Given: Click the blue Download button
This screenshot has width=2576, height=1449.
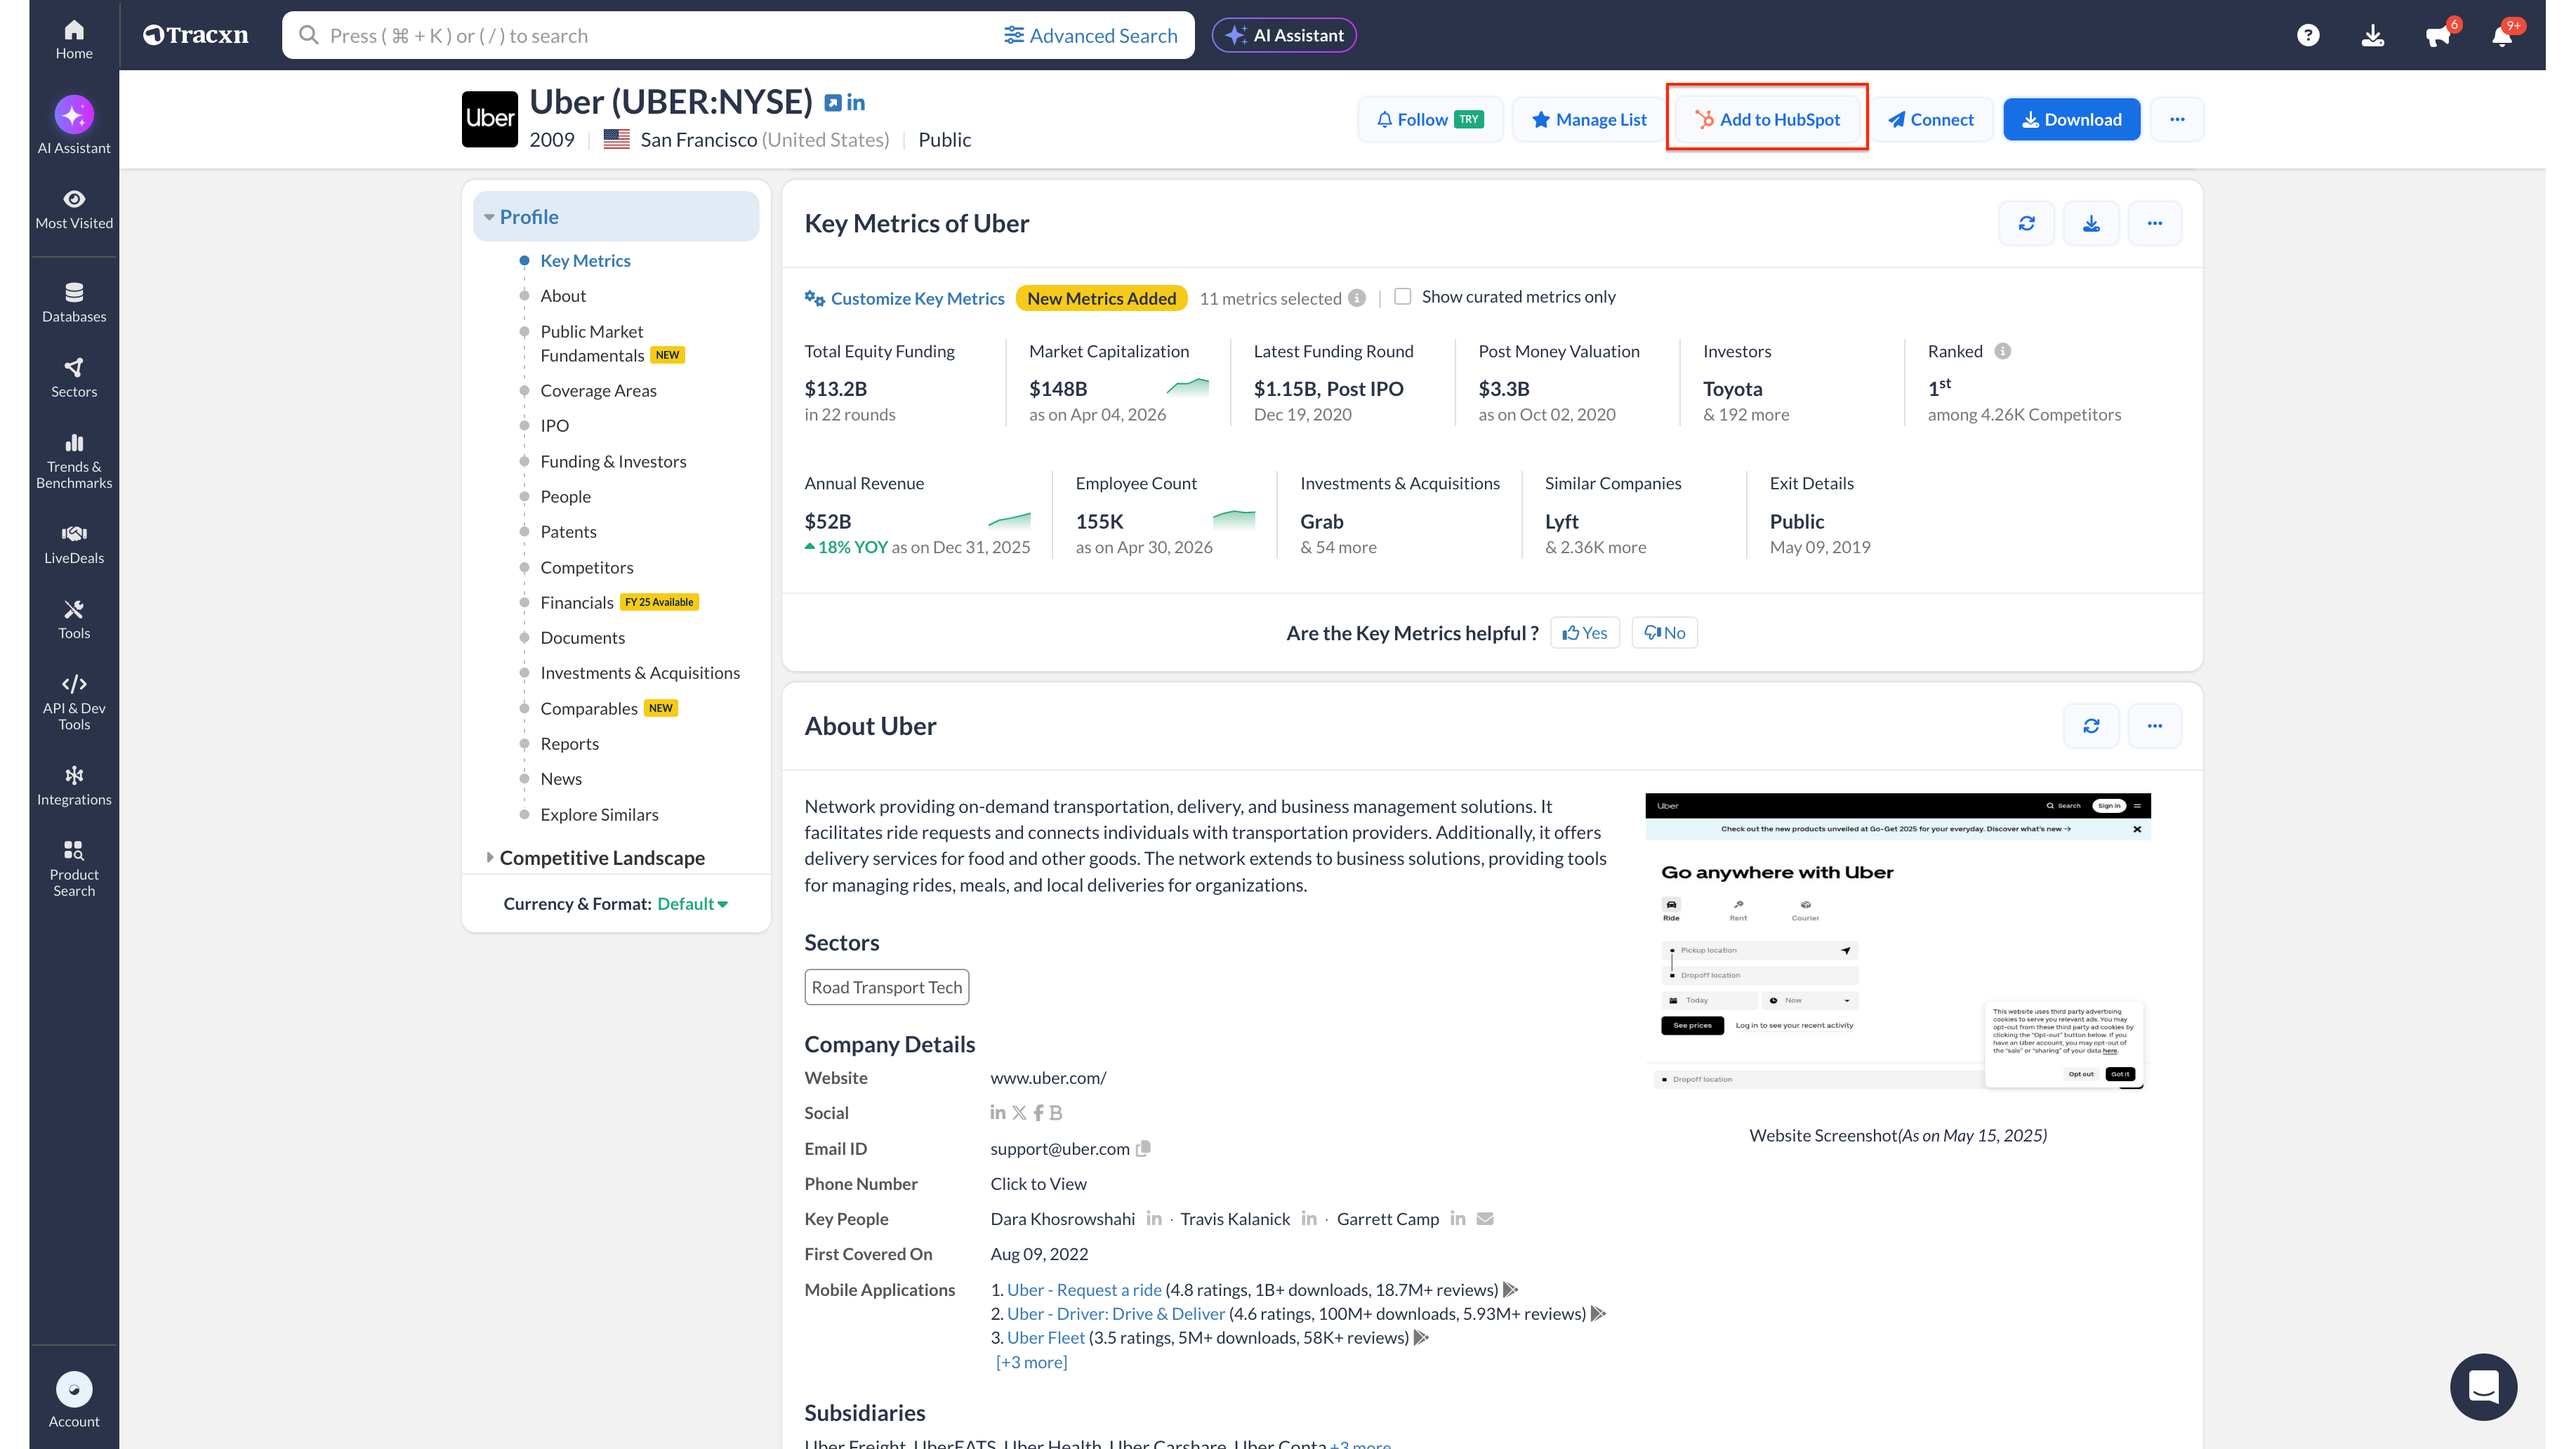Looking at the screenshot, I should 2071,119.
